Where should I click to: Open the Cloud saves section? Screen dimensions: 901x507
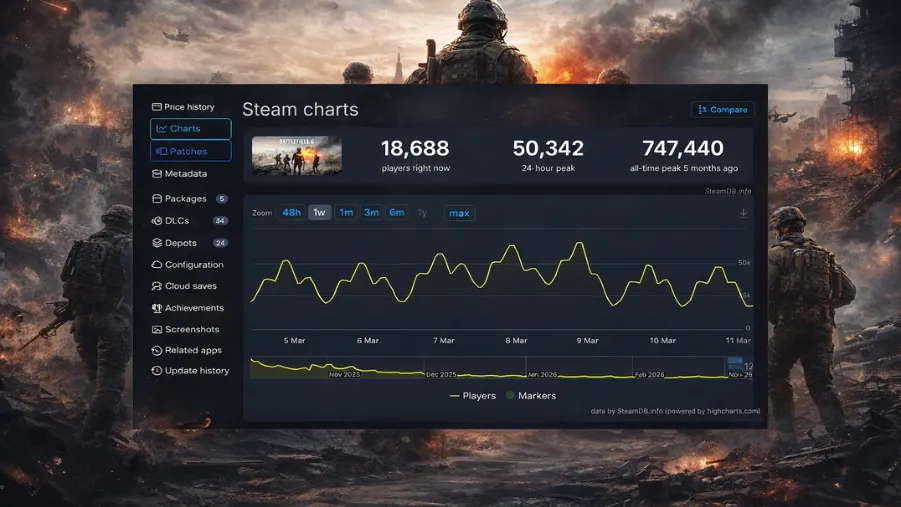190,286
